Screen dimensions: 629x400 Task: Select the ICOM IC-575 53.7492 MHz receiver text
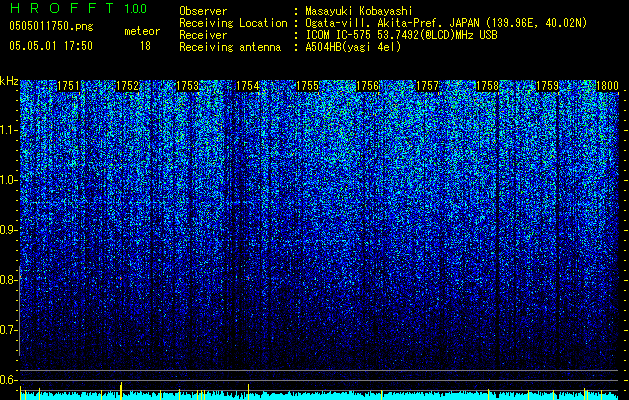(x=401, y=35)
